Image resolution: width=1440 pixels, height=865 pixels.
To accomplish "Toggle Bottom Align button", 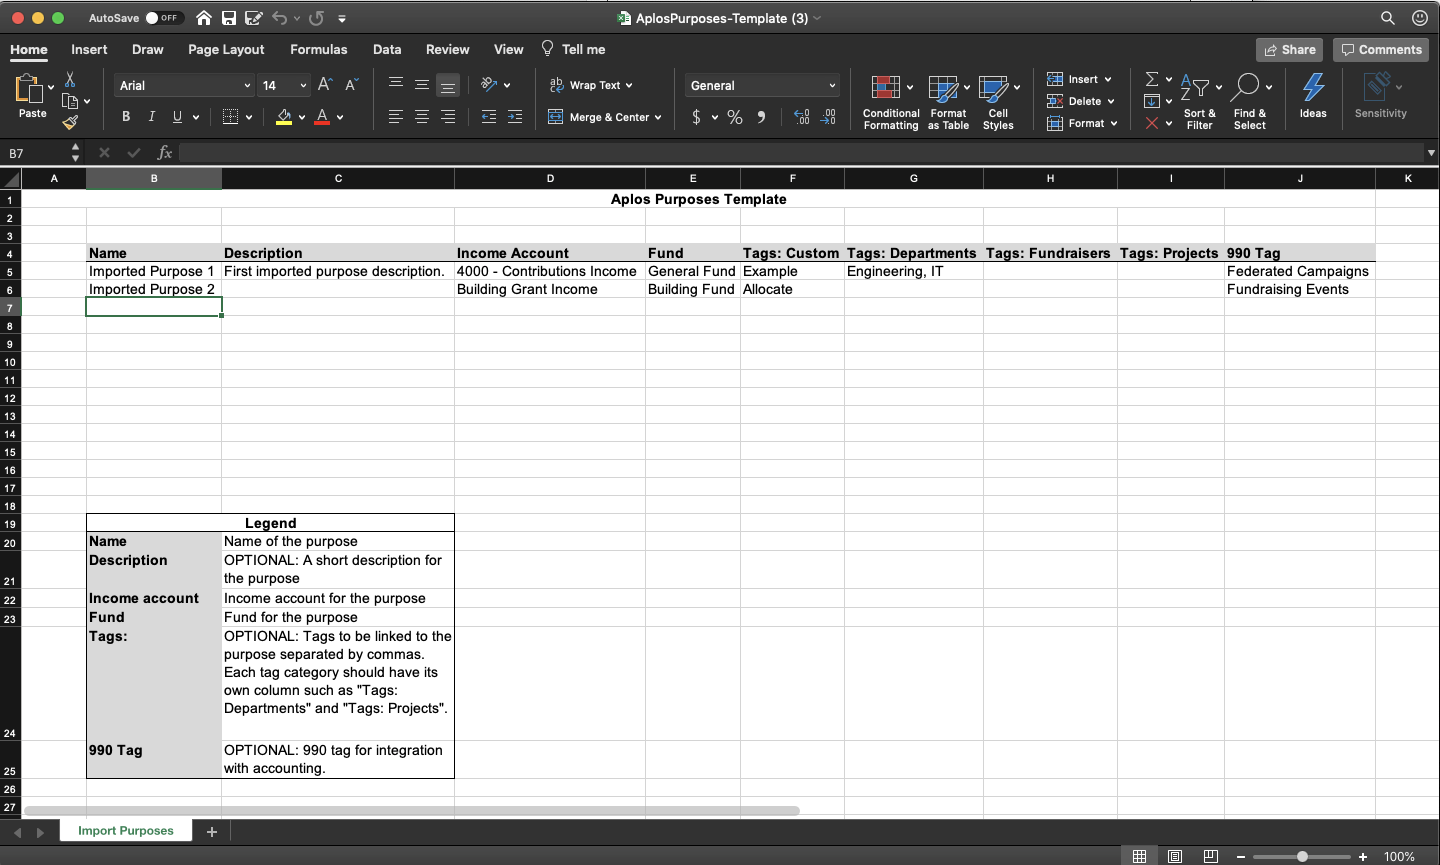I will click(x=448, y=85).
